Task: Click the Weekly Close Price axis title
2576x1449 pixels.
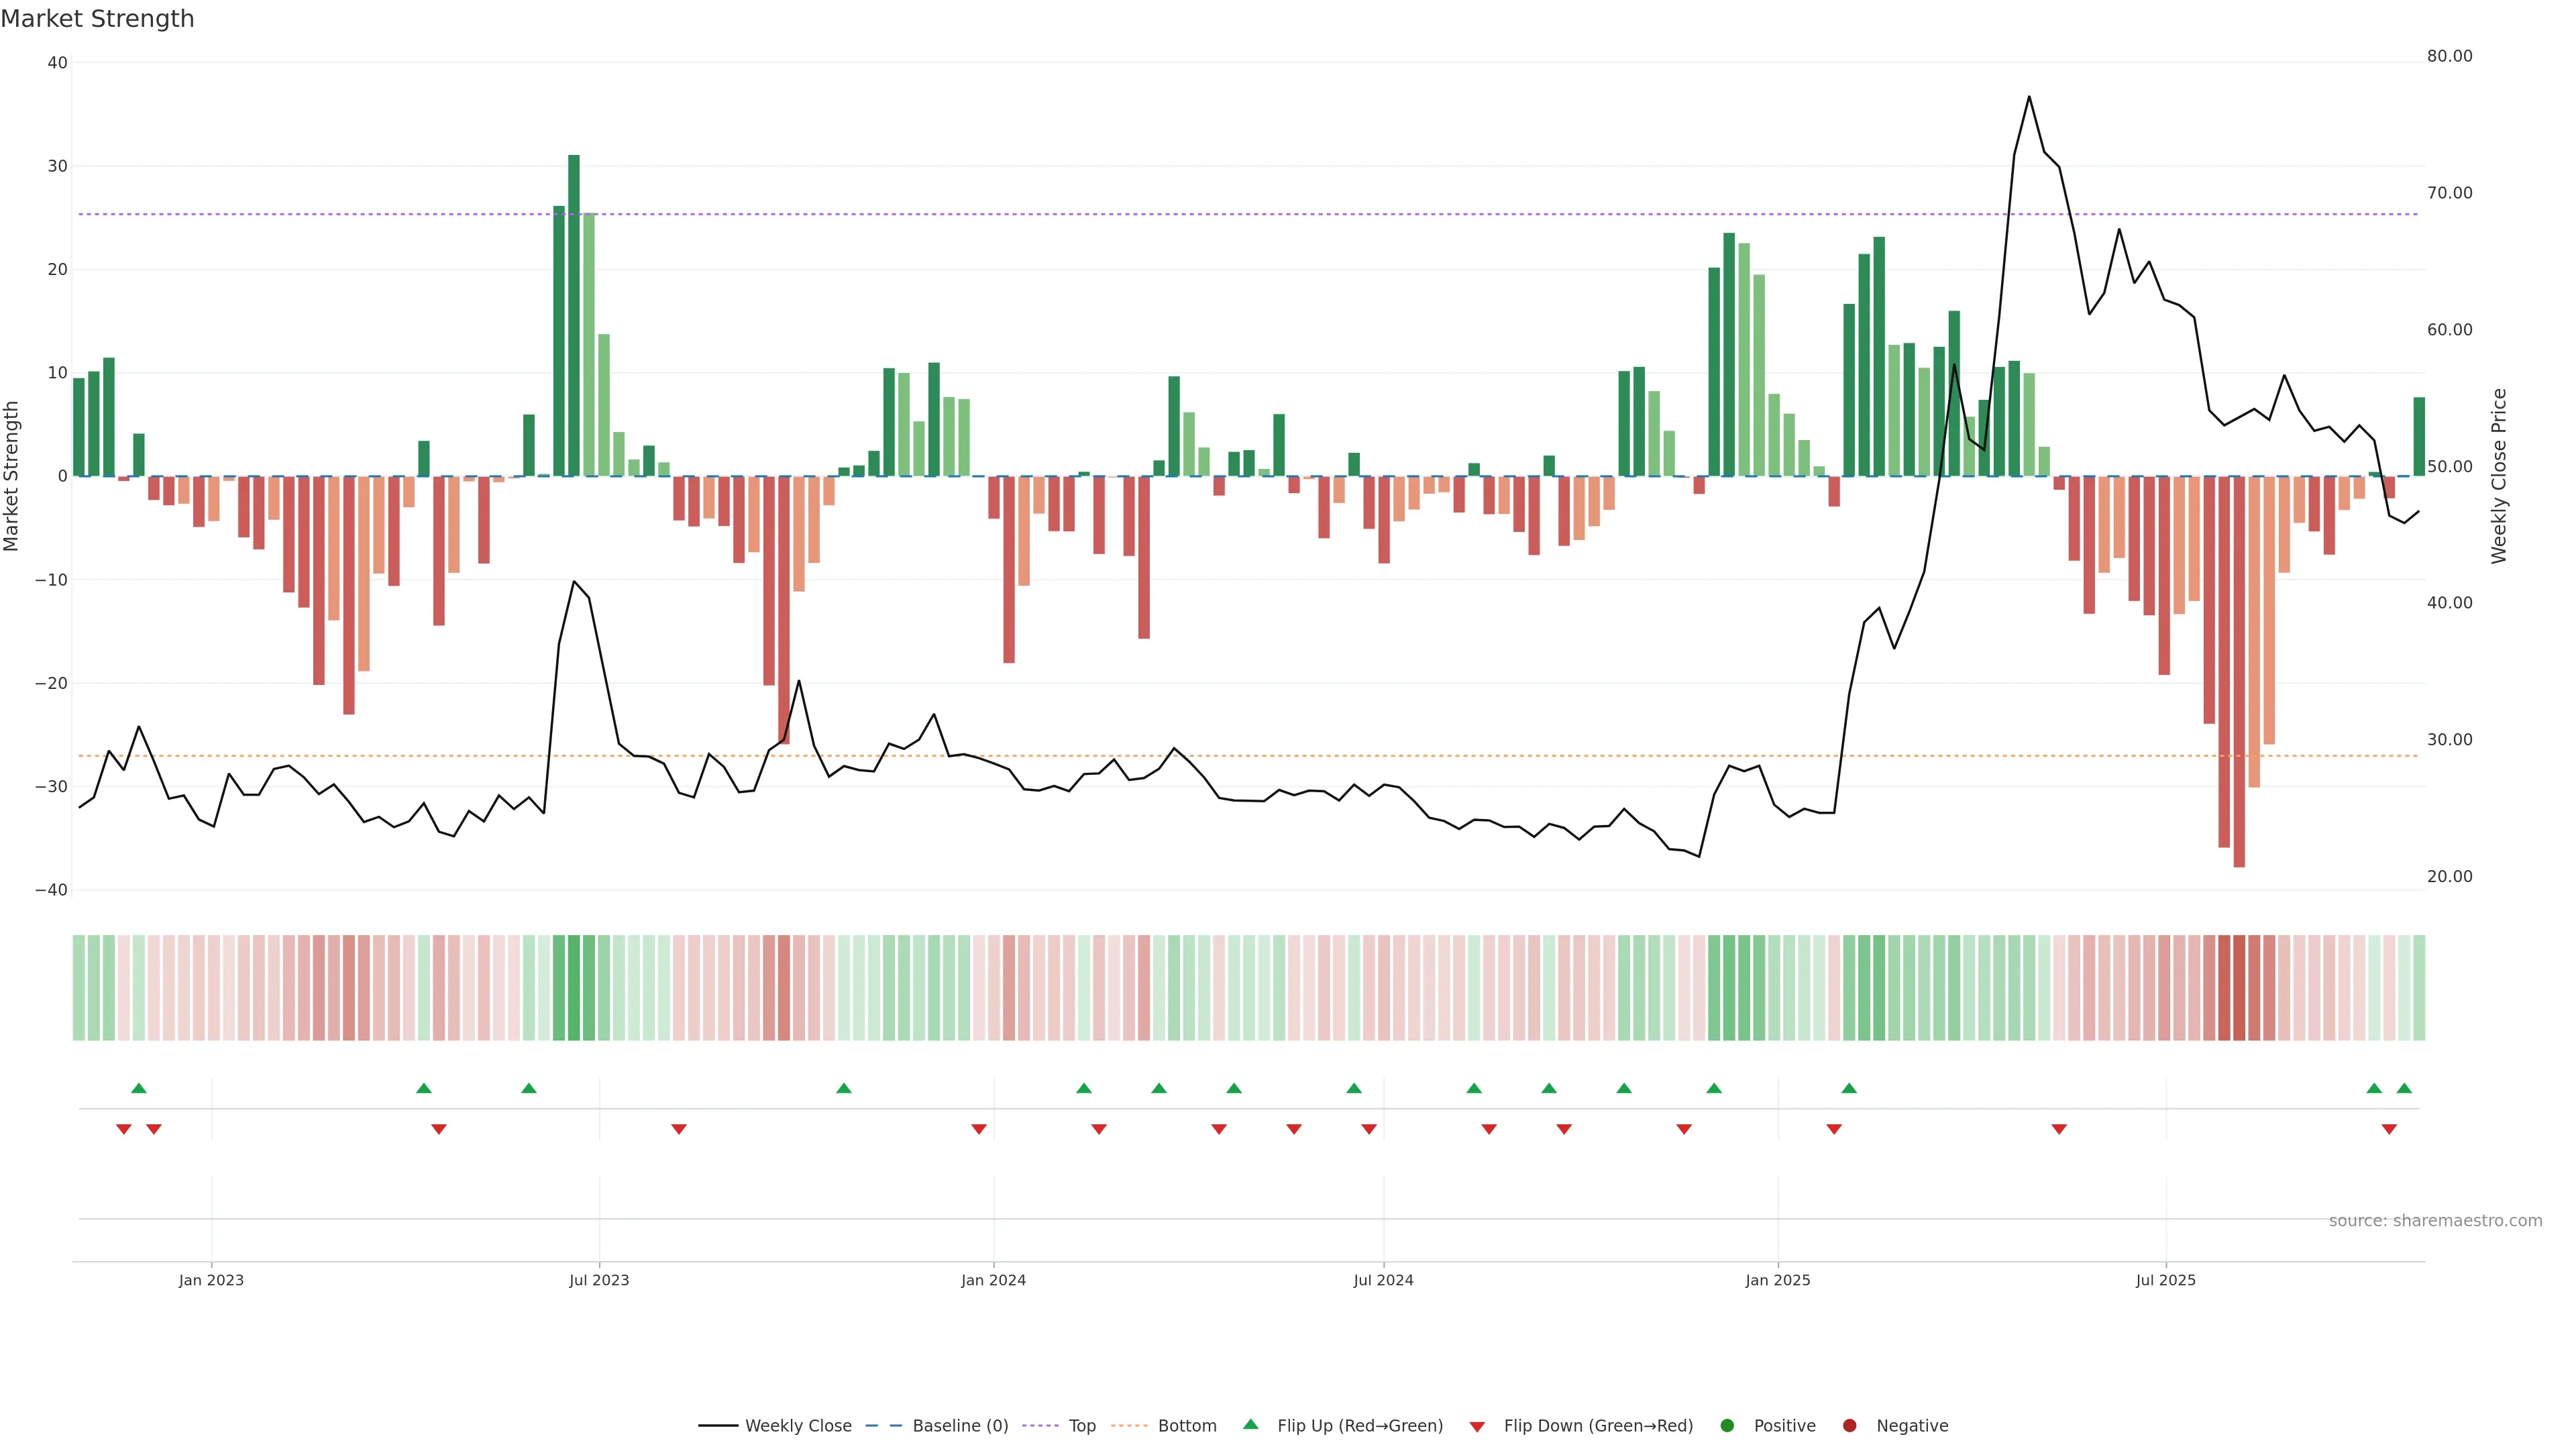Action: pyautogui.click(x=2499, y=476)
